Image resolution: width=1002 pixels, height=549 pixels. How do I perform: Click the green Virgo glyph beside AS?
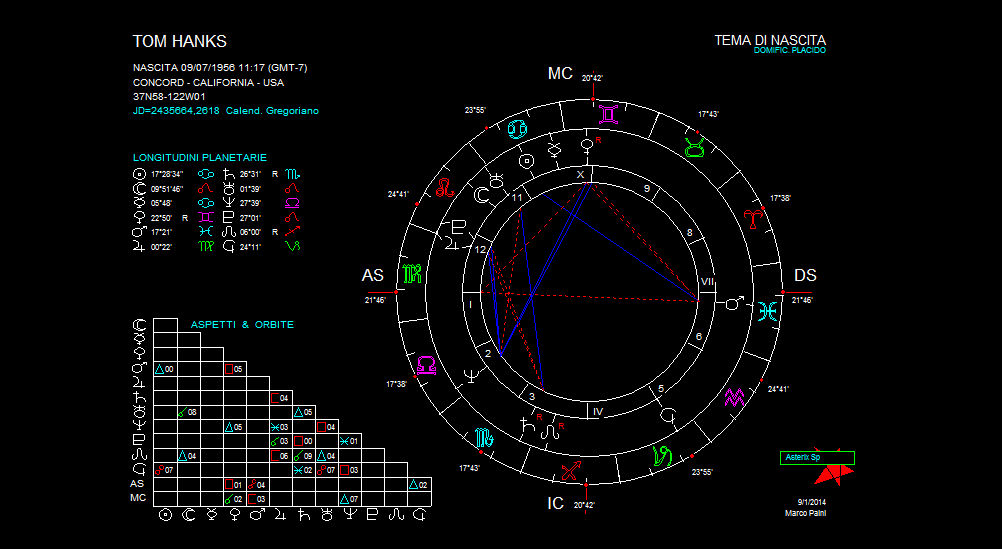413,274
